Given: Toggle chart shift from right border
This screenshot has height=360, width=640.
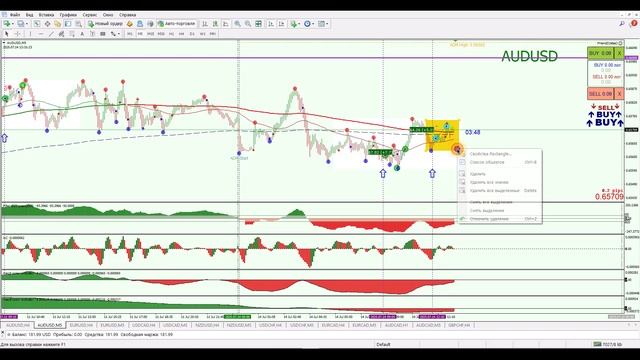Looking at the screenshot, I should pos(281,24).
